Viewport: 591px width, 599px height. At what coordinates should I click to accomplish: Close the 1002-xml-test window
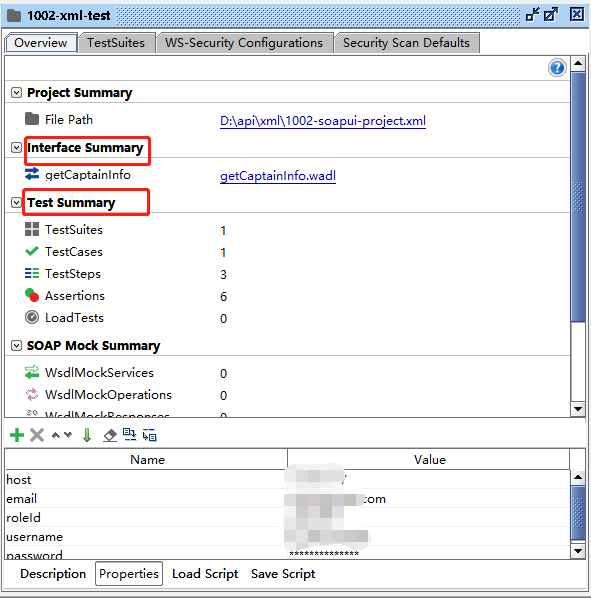577,15
